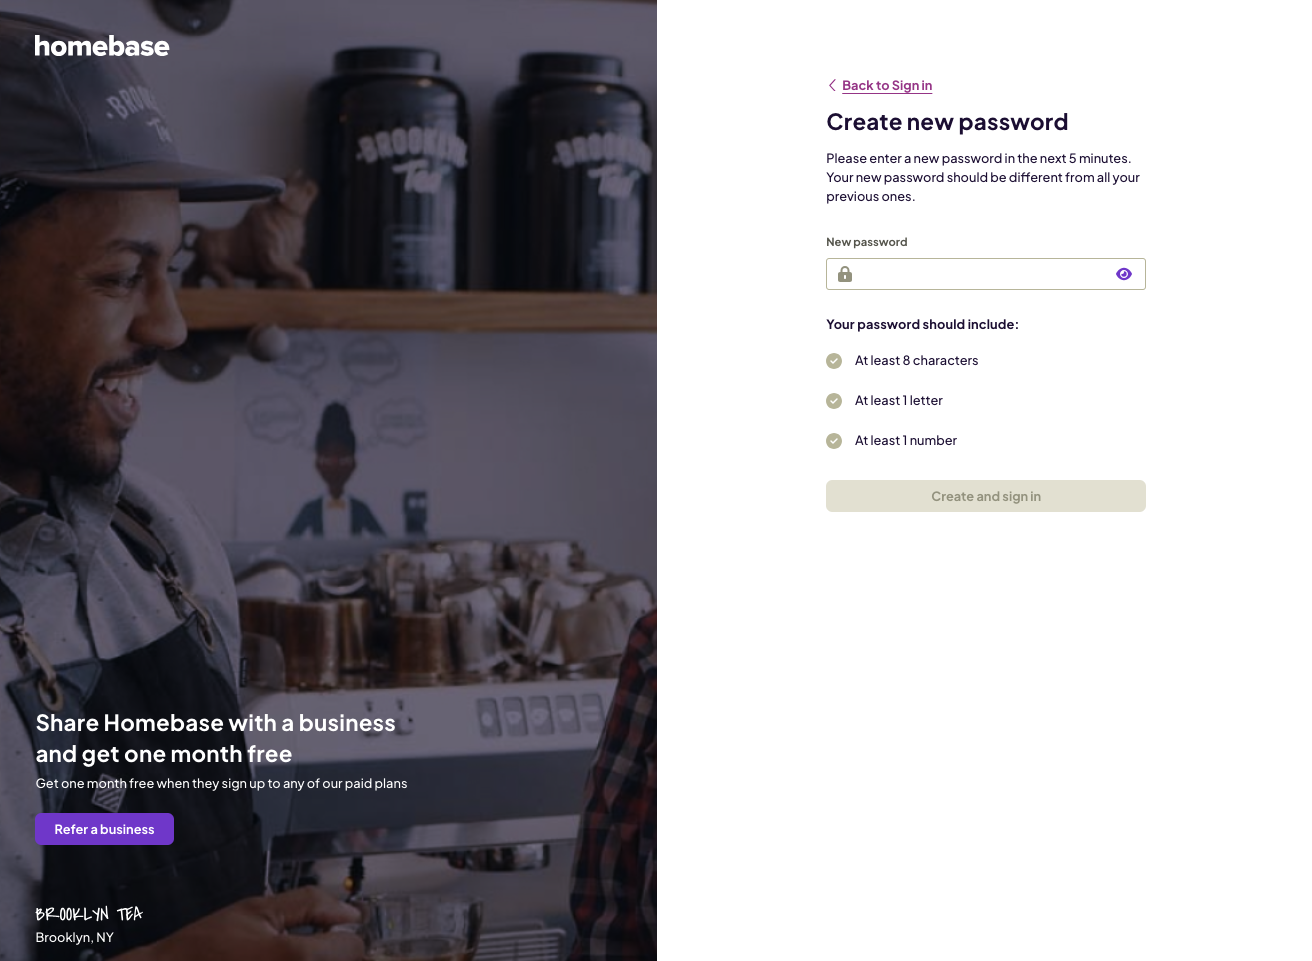This screenshot has width=1312, height=961.
Task: Open the Back to Sign in link
Action: click(x=887, y=85)
